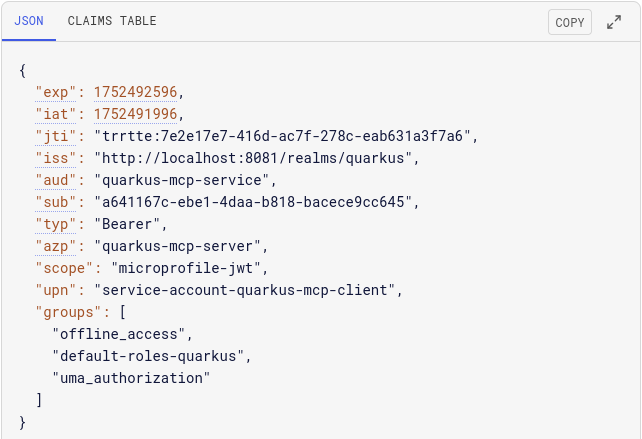Click the iat timestamp value 1752491996
The width and height of the screenshot is (642, 439).
click(136, 114)
